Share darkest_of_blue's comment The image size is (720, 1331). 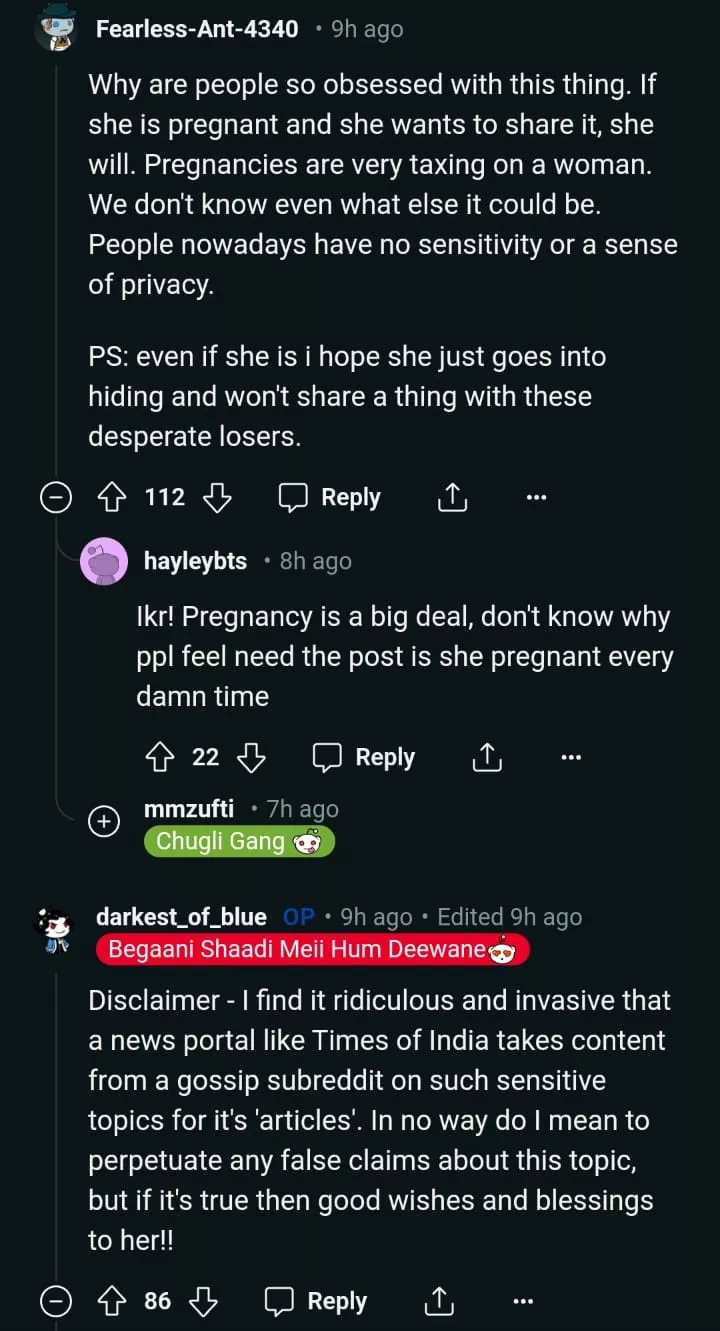pyautogui.click(x=438, y=1301)
